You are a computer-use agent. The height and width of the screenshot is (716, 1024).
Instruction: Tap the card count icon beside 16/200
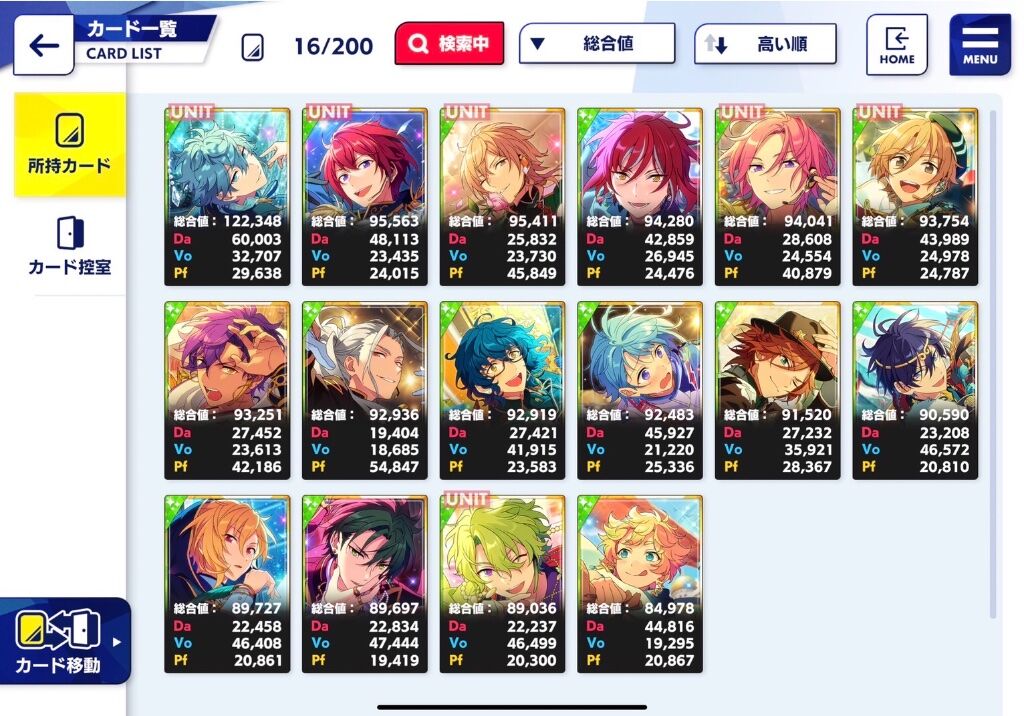[253, 46]
